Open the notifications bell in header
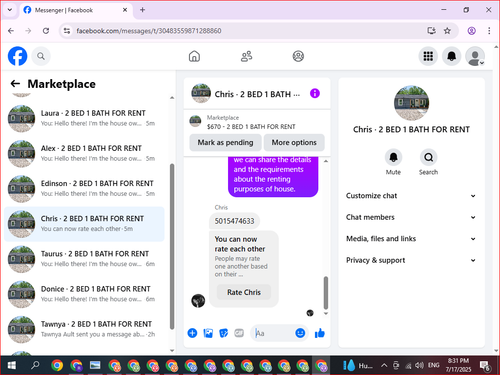The image size is (500, 375). pyautogui.click(x=451, y=56)
